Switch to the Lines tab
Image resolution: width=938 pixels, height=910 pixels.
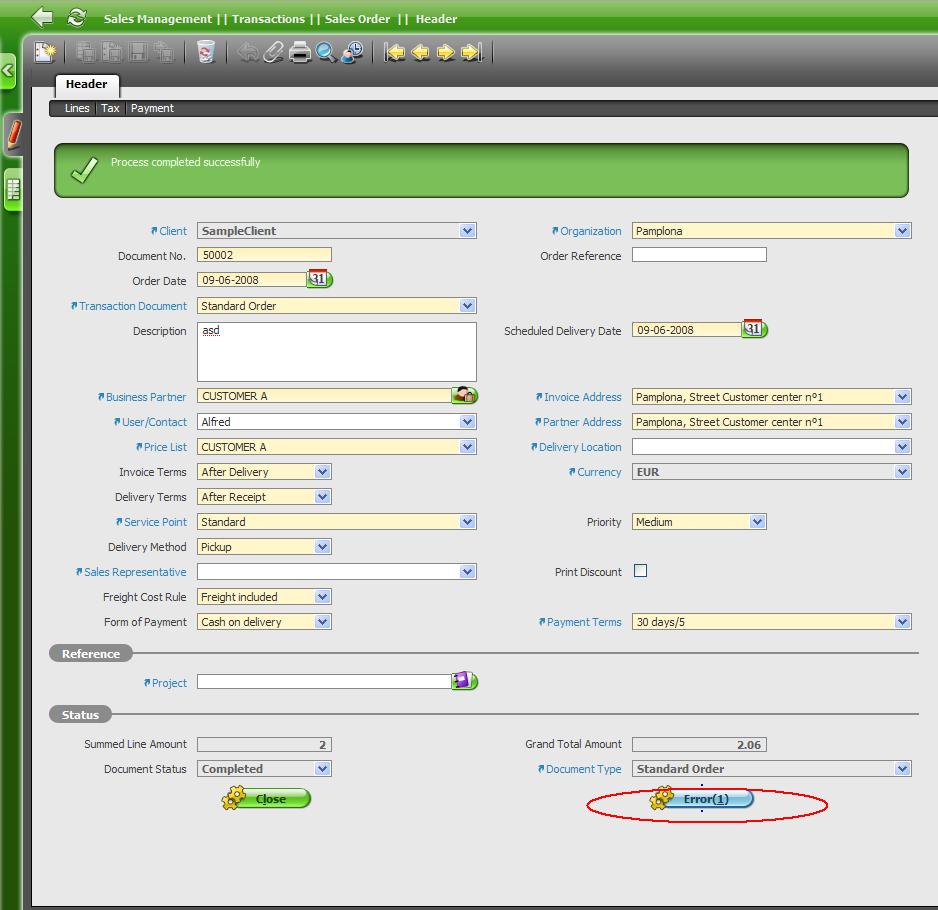click(x=77, y=108)
